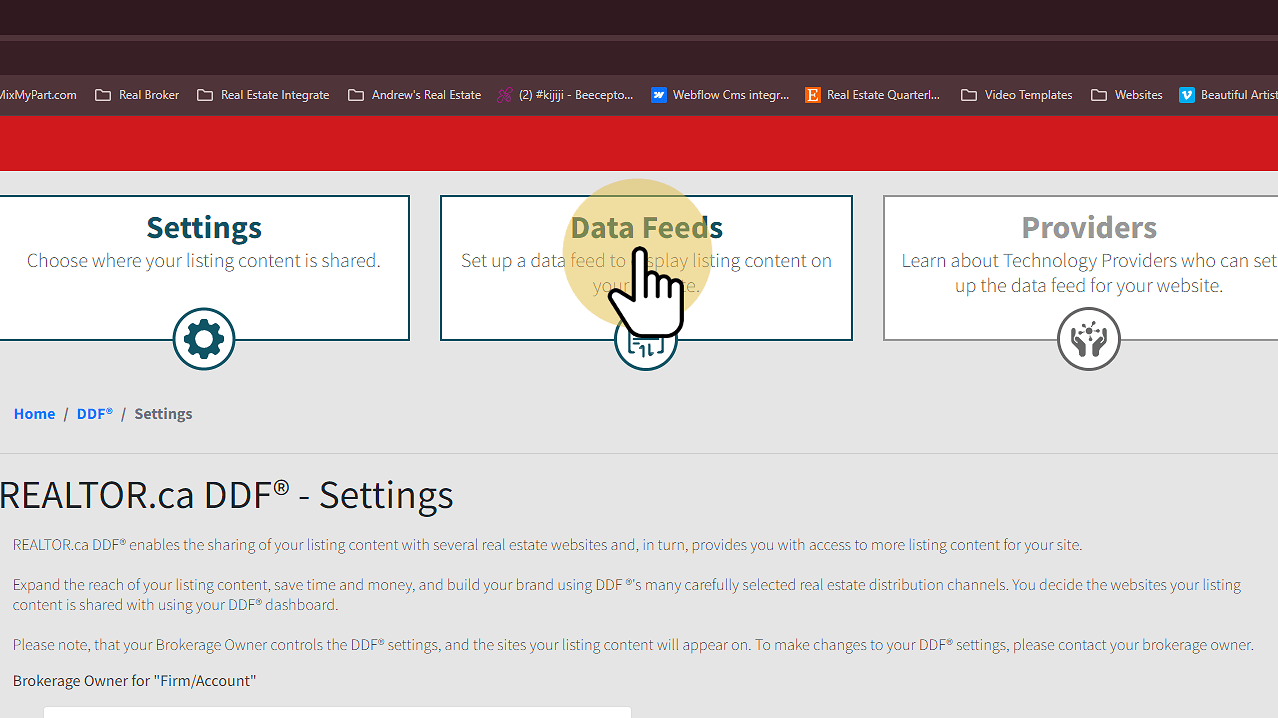1278x718 pixels.
Task: Click 'Choose where your listing content is shared' text
Action: click(x=204, y=260)
